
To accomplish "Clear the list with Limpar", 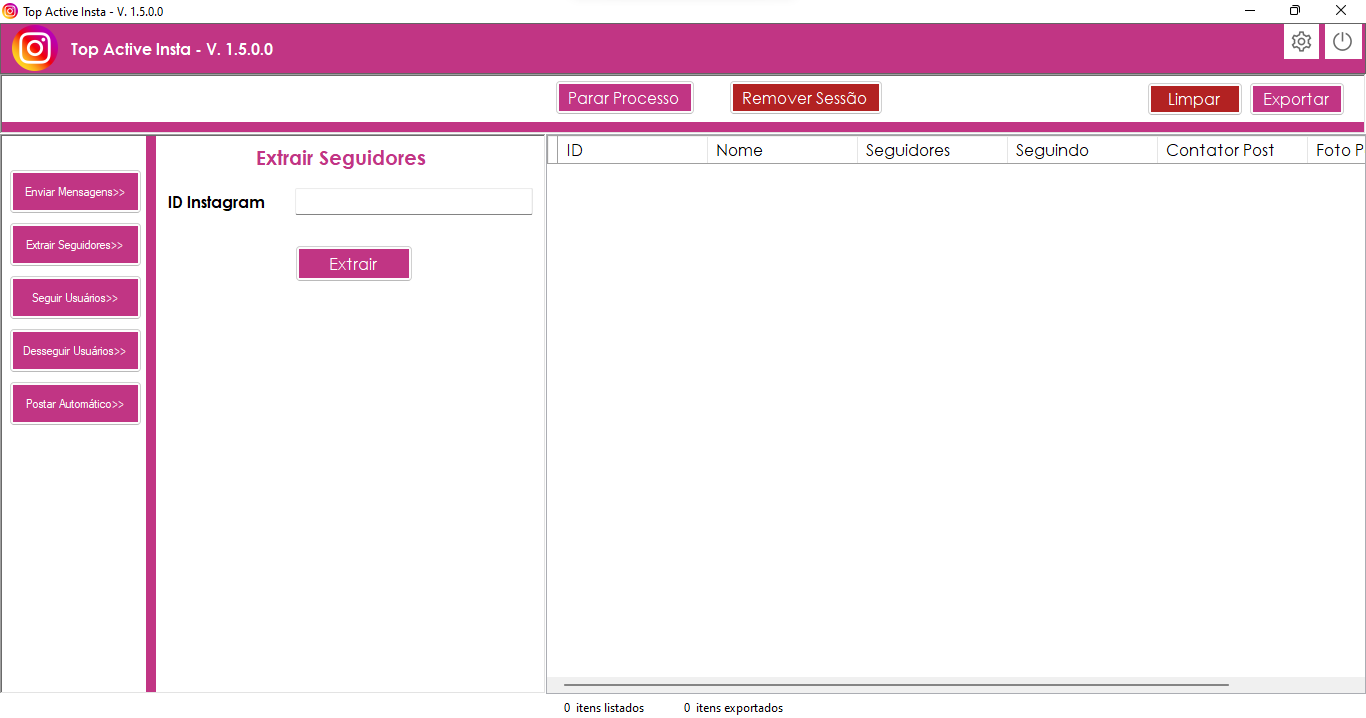I will (1194, 99).
